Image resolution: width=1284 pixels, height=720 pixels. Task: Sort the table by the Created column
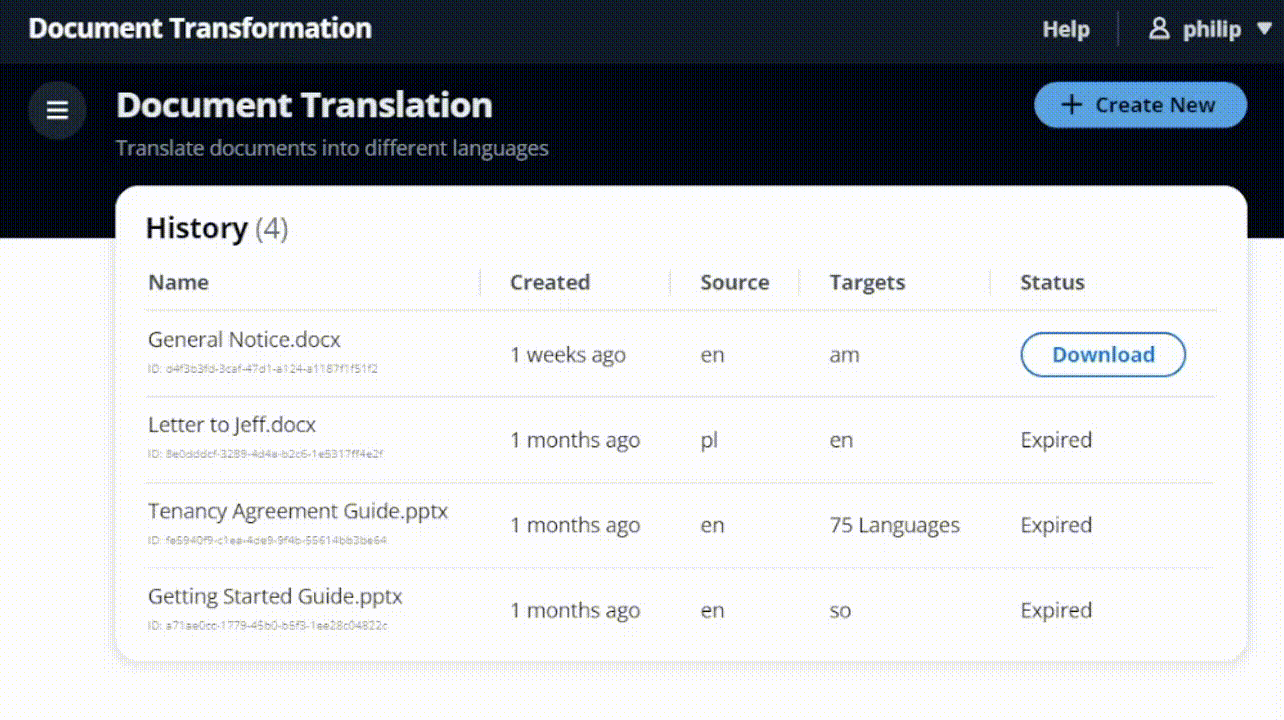tap(550, 282)
